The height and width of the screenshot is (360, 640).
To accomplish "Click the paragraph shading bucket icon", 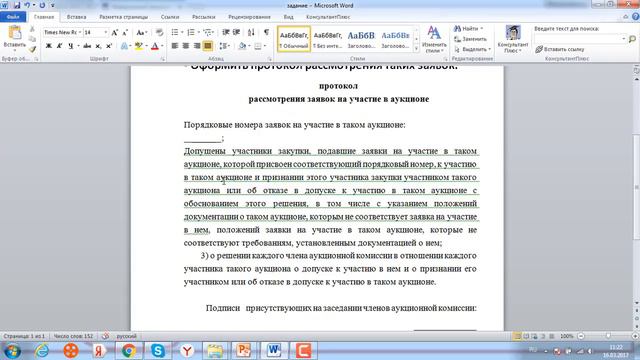I will coord(242,46).
